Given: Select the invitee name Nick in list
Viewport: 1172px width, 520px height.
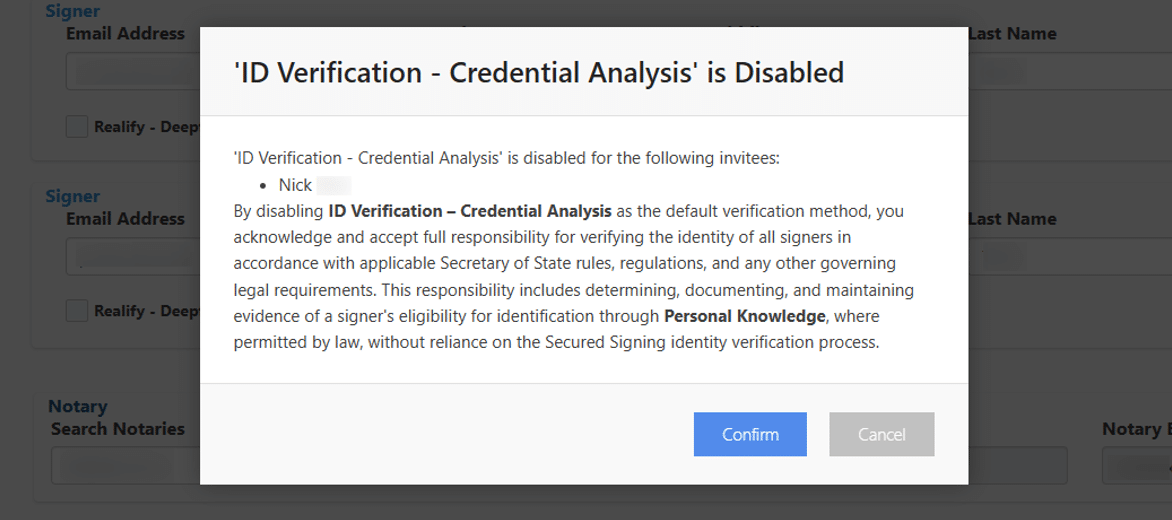Looking at the screenshot, I should coord(295,185).
